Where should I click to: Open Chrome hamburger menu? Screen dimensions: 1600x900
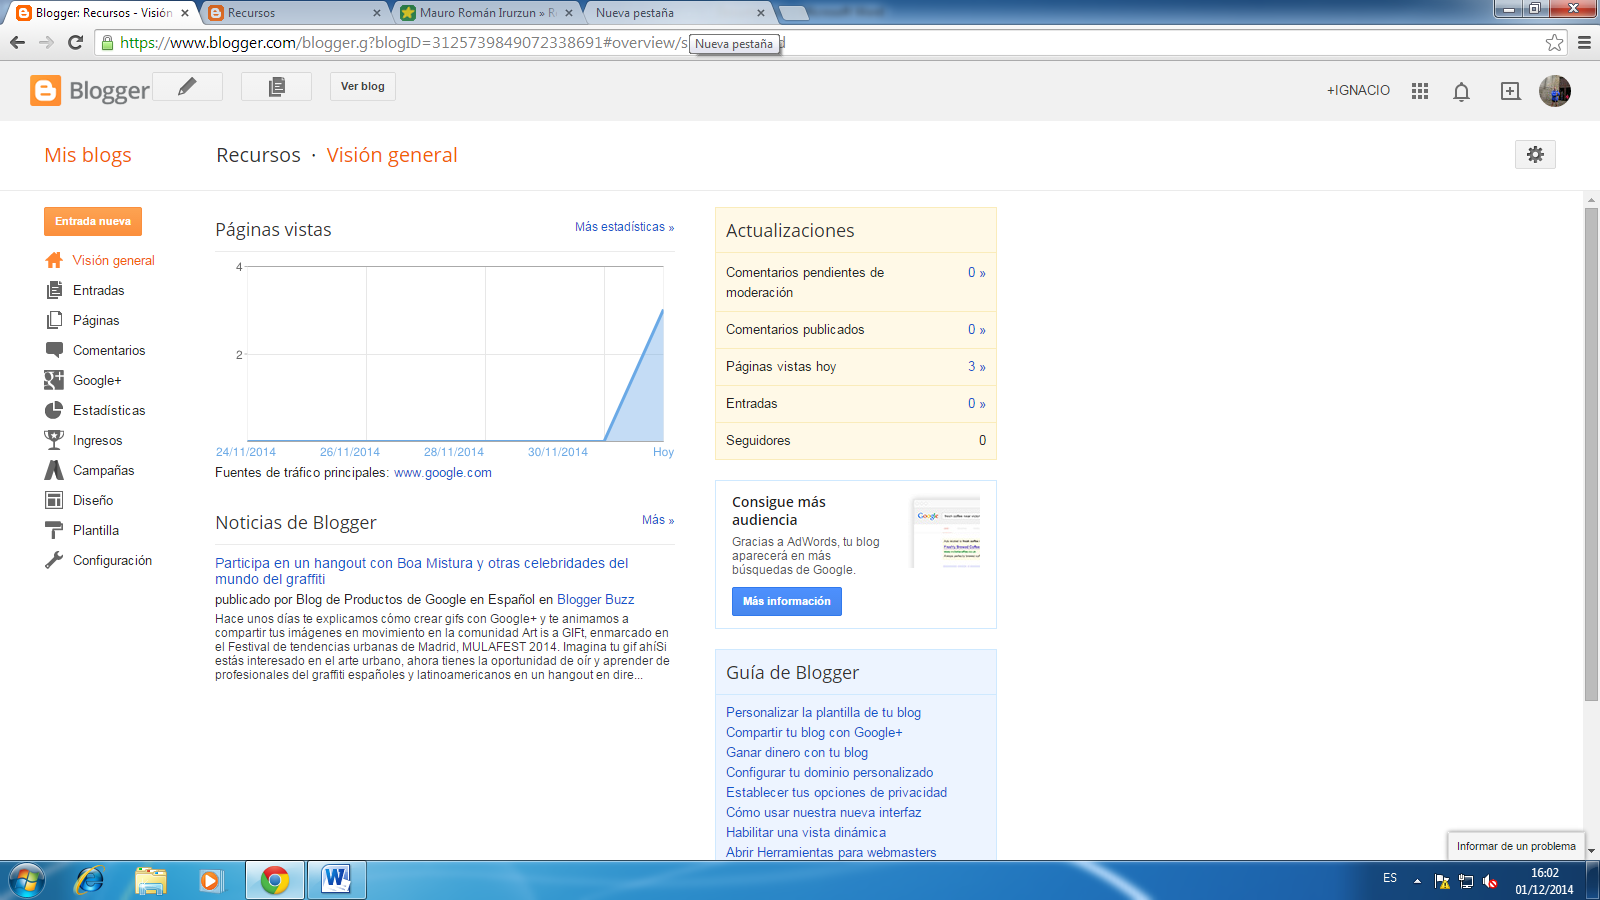click(x=1584, y=42)
